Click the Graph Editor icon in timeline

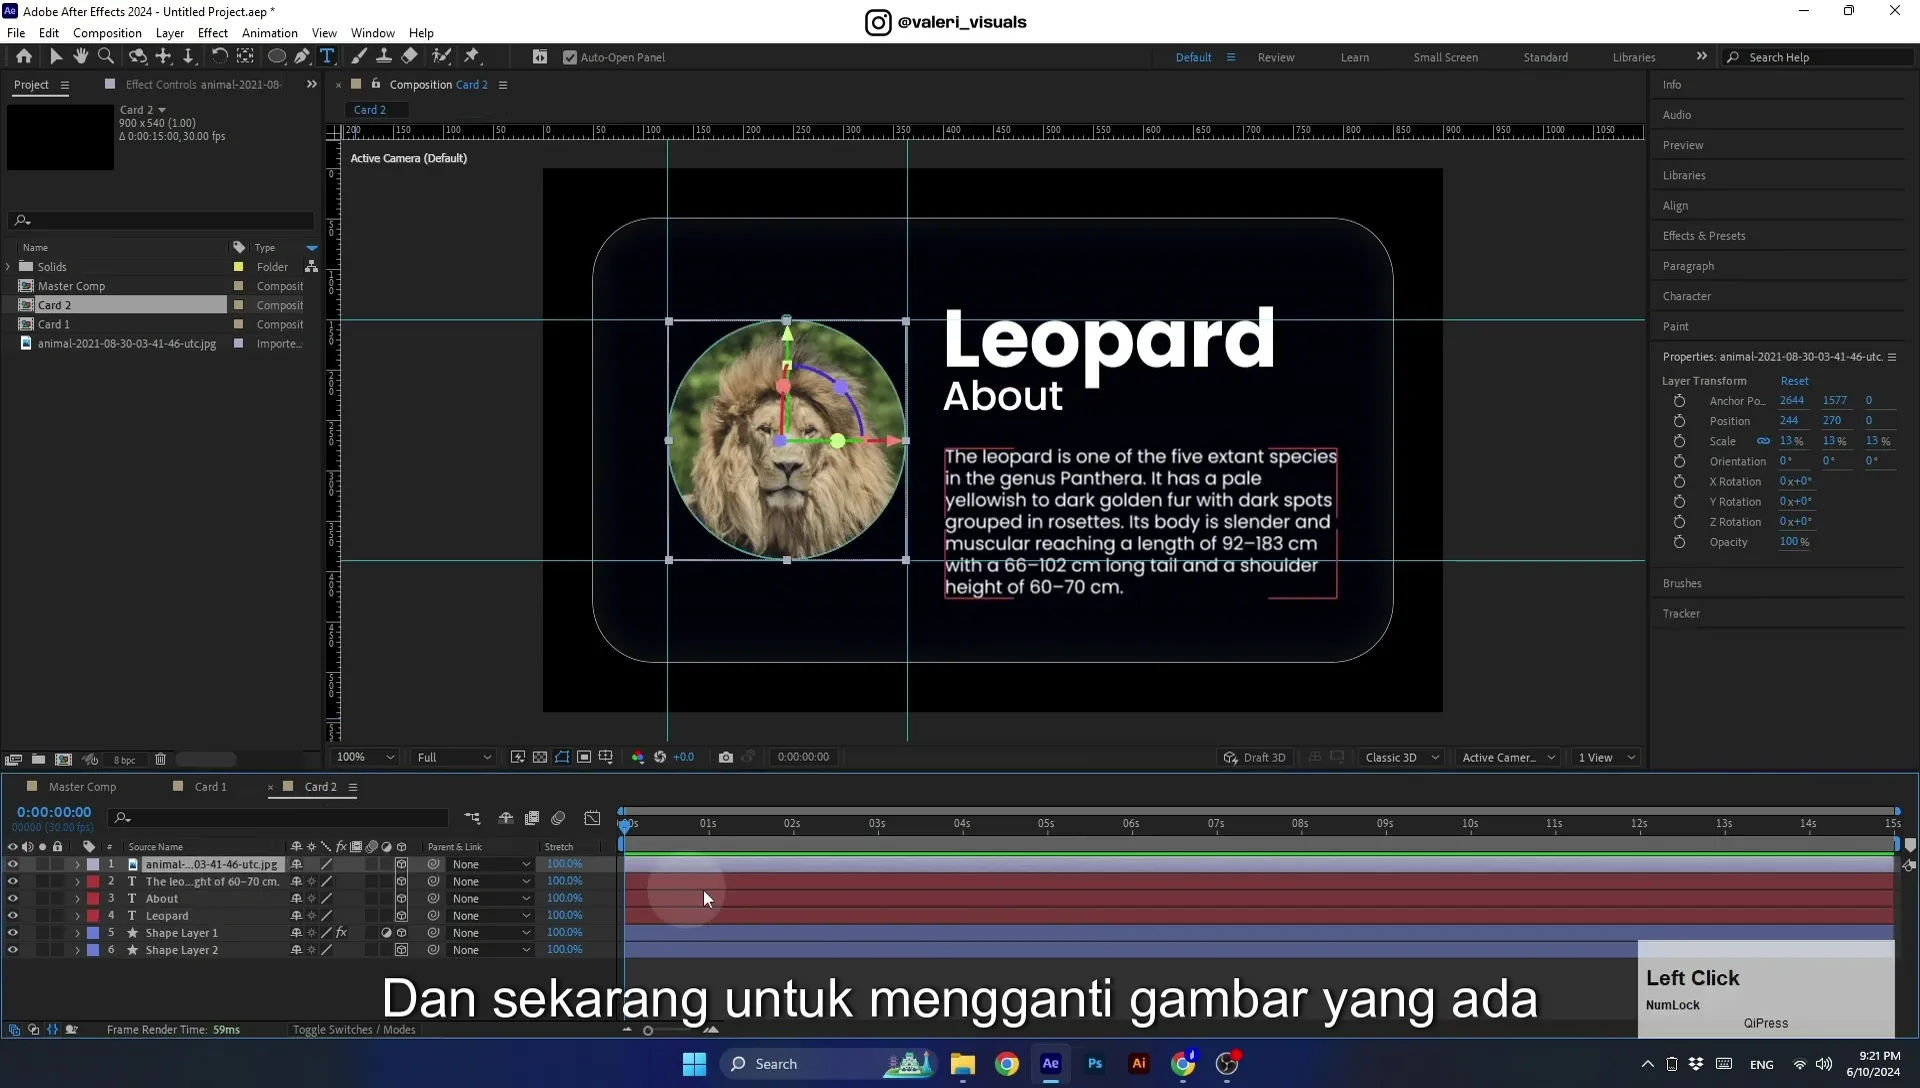pos(592,818)
